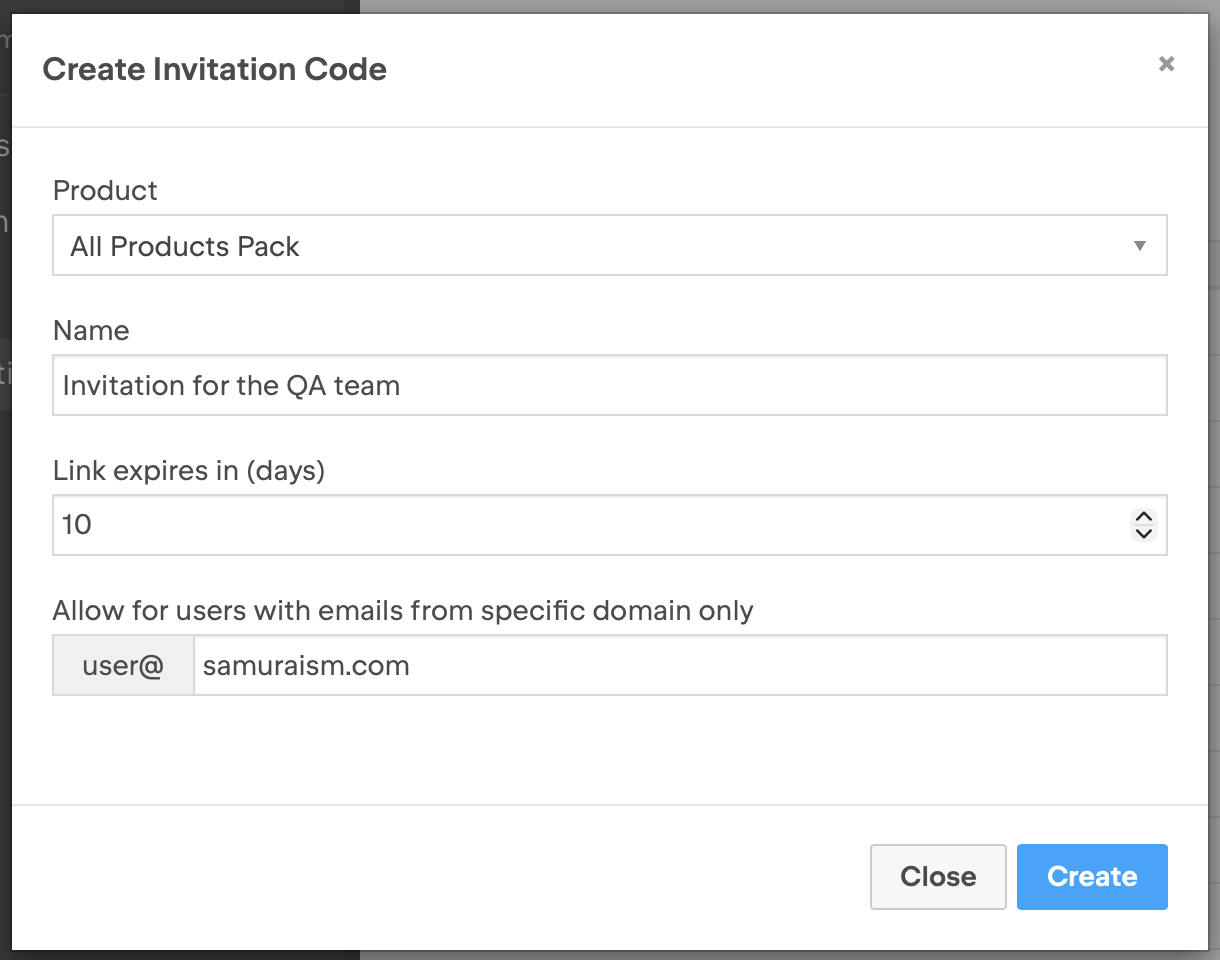Click the Product field label

pos(105,190)
